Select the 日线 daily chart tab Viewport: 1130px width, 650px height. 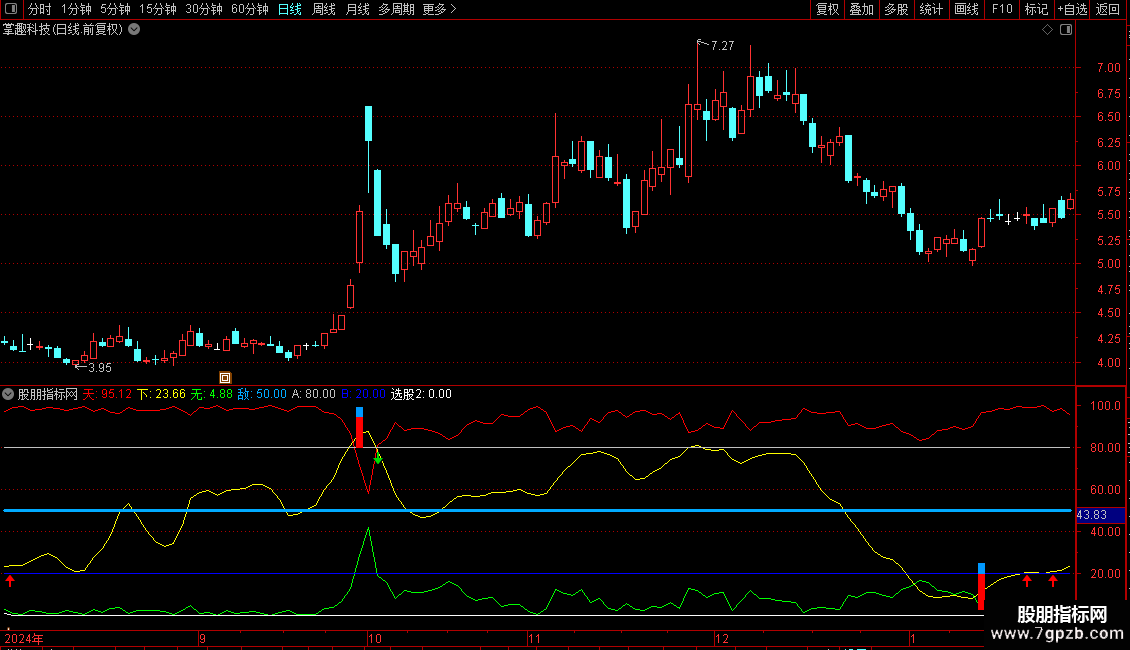point(290,9)
